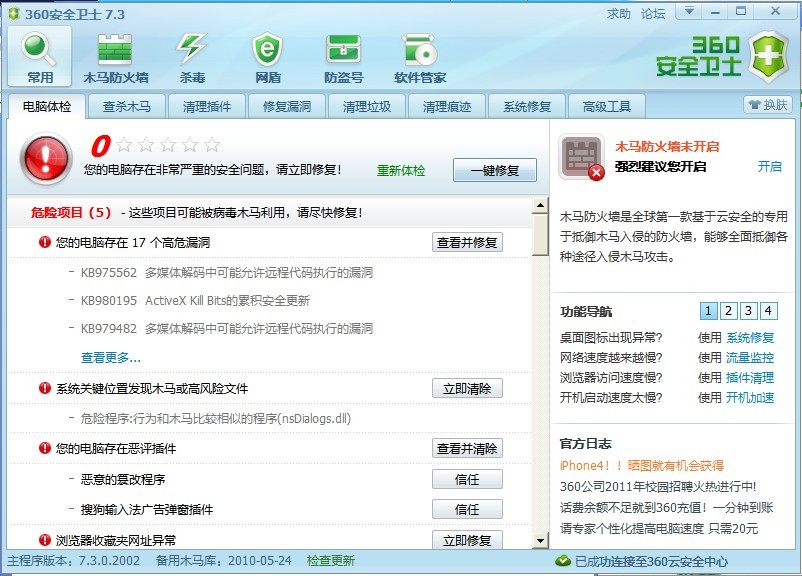Open 话费余额不足就到360充值 news item
Image resolution: width=802 pixels, height=576 pixels.
tap(666, 507)
